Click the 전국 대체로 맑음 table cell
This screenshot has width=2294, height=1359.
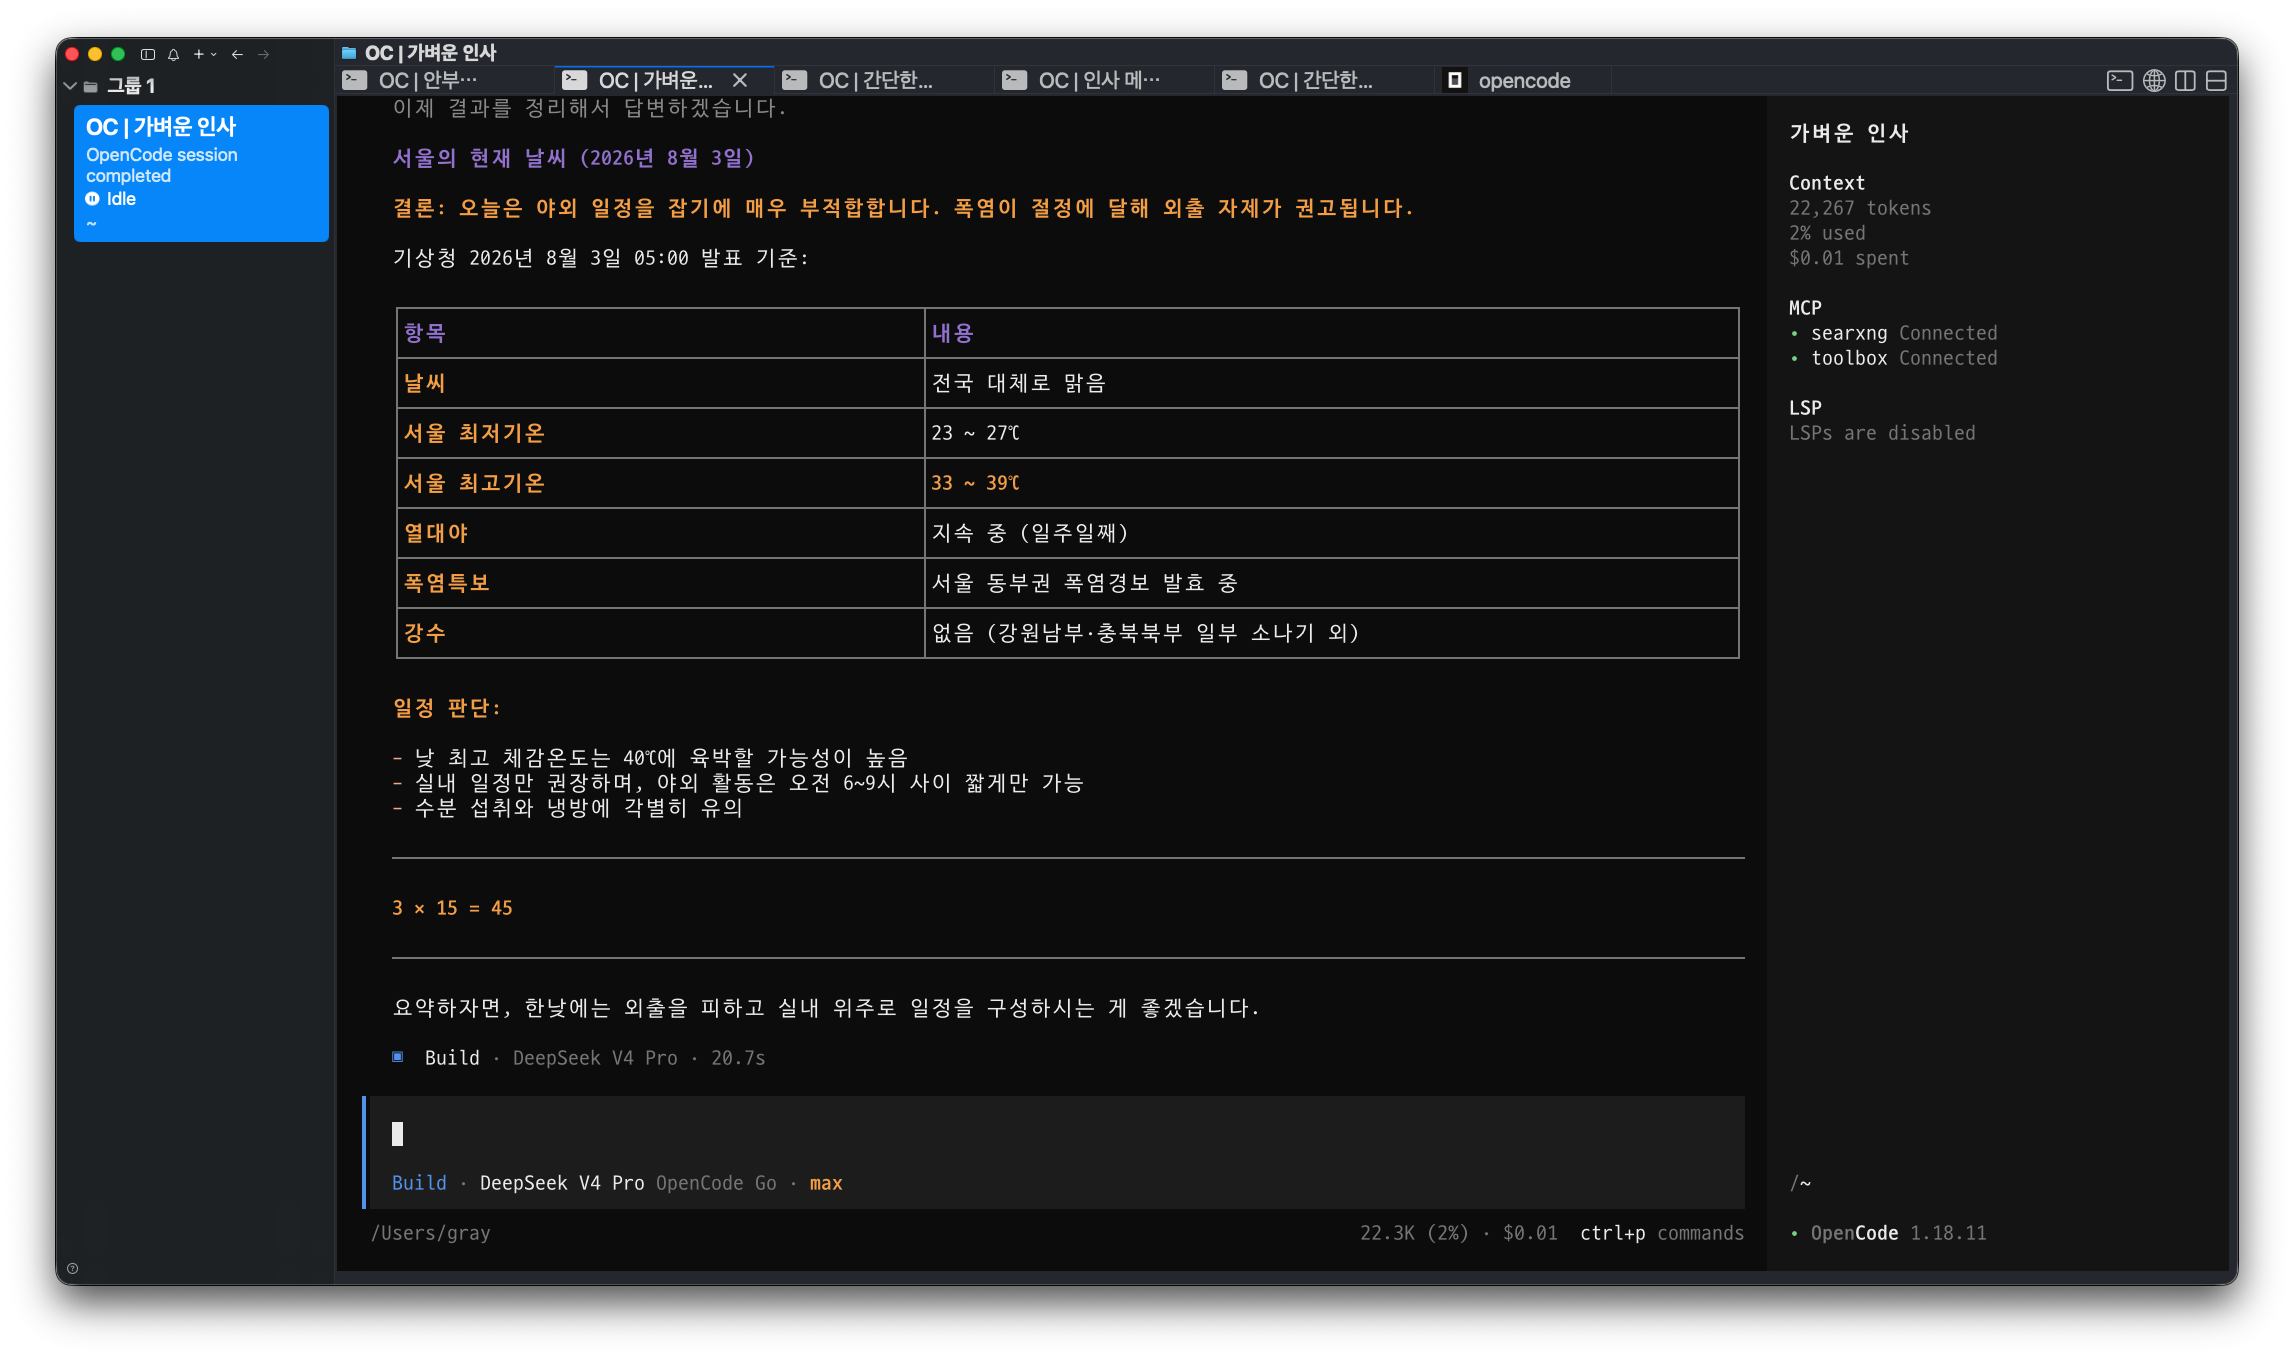tap(1331, 383)
